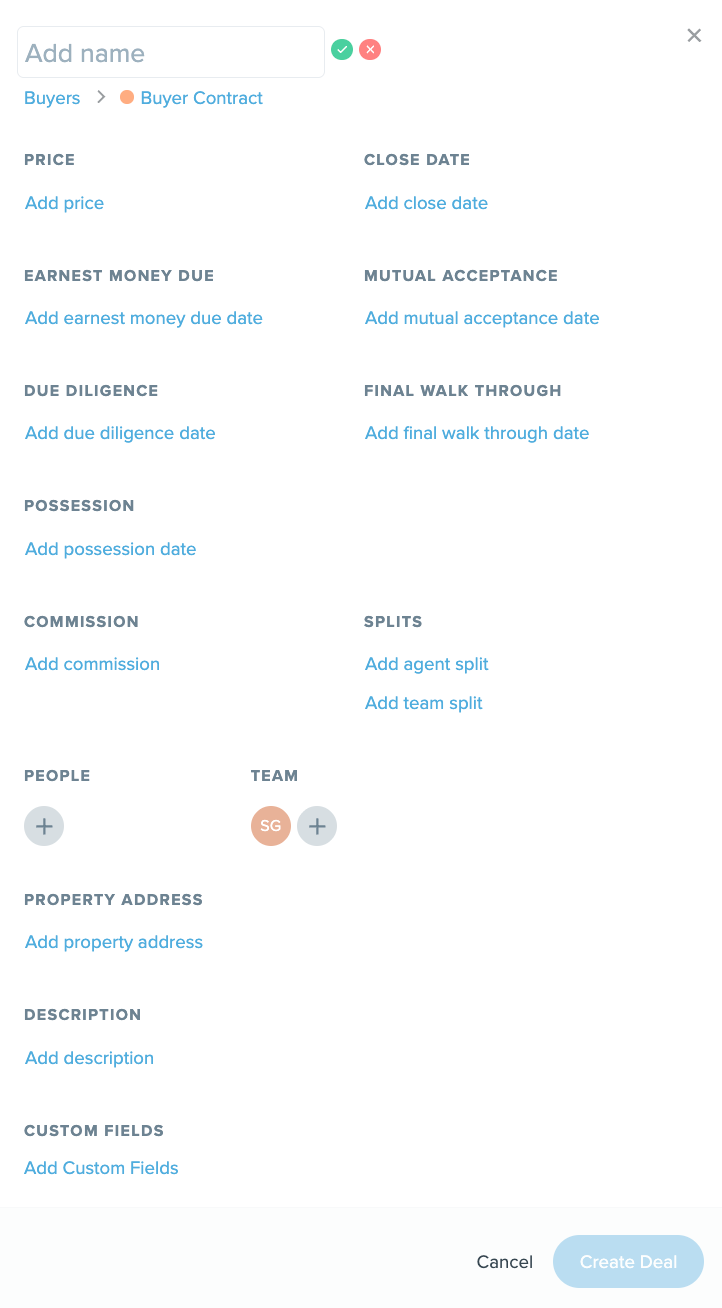
Task: Add earnest money due date
Action: pyautogui.click(x=144, y=318)
